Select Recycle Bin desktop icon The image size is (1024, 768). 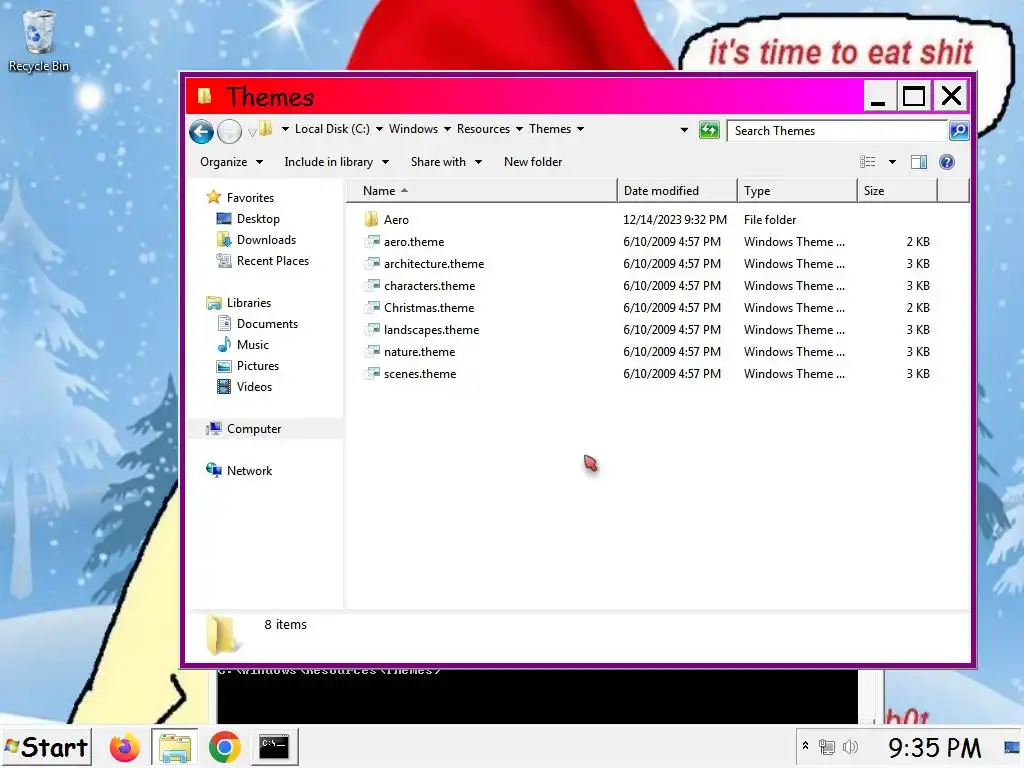coord(39,40)
